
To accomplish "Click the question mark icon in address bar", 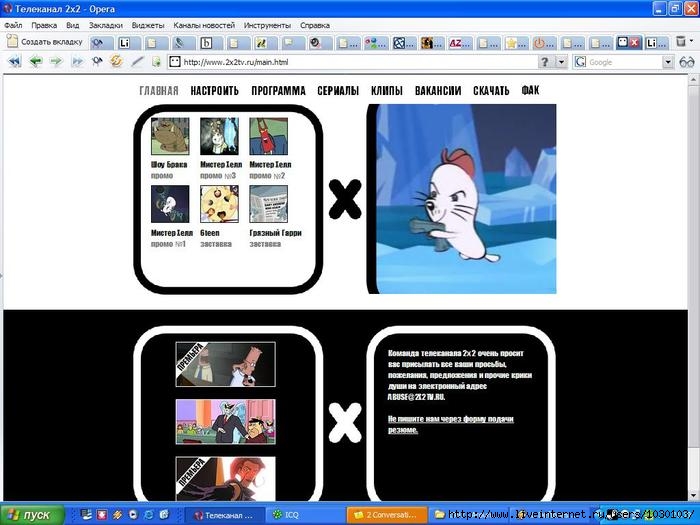I will point(545,62).
